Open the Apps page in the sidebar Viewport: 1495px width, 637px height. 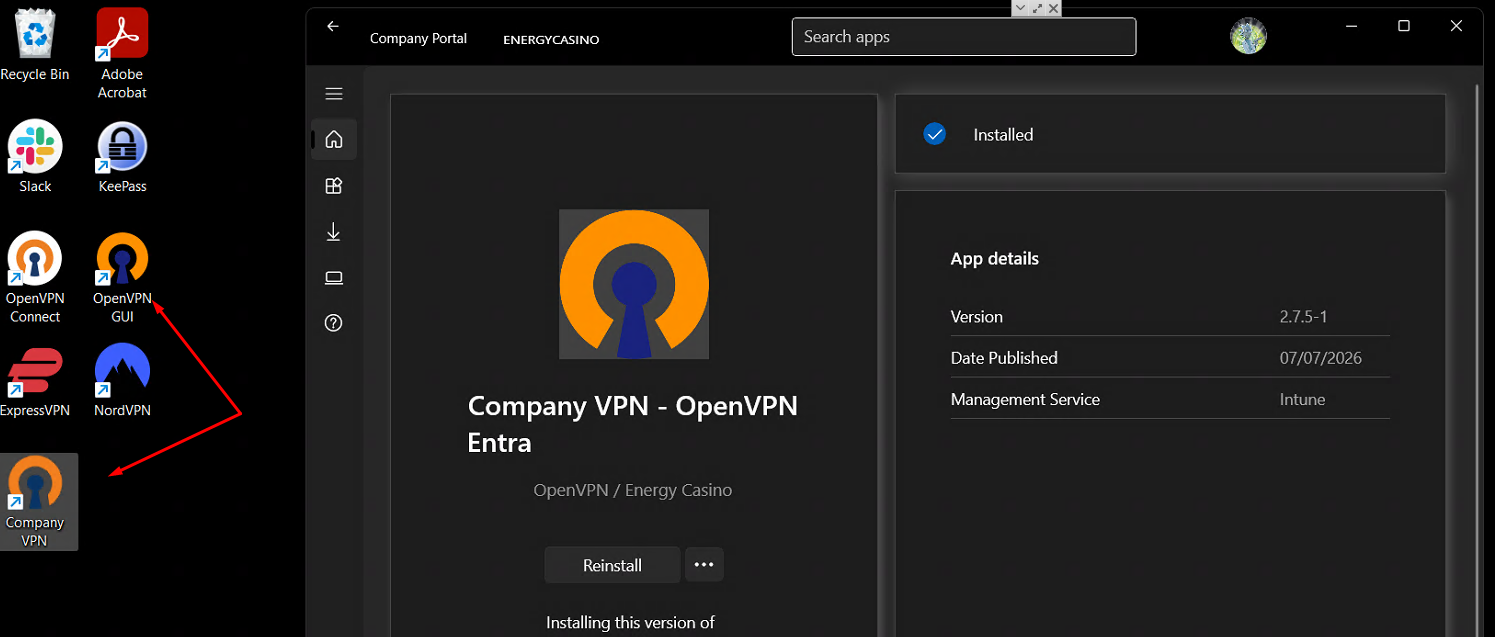334,185
